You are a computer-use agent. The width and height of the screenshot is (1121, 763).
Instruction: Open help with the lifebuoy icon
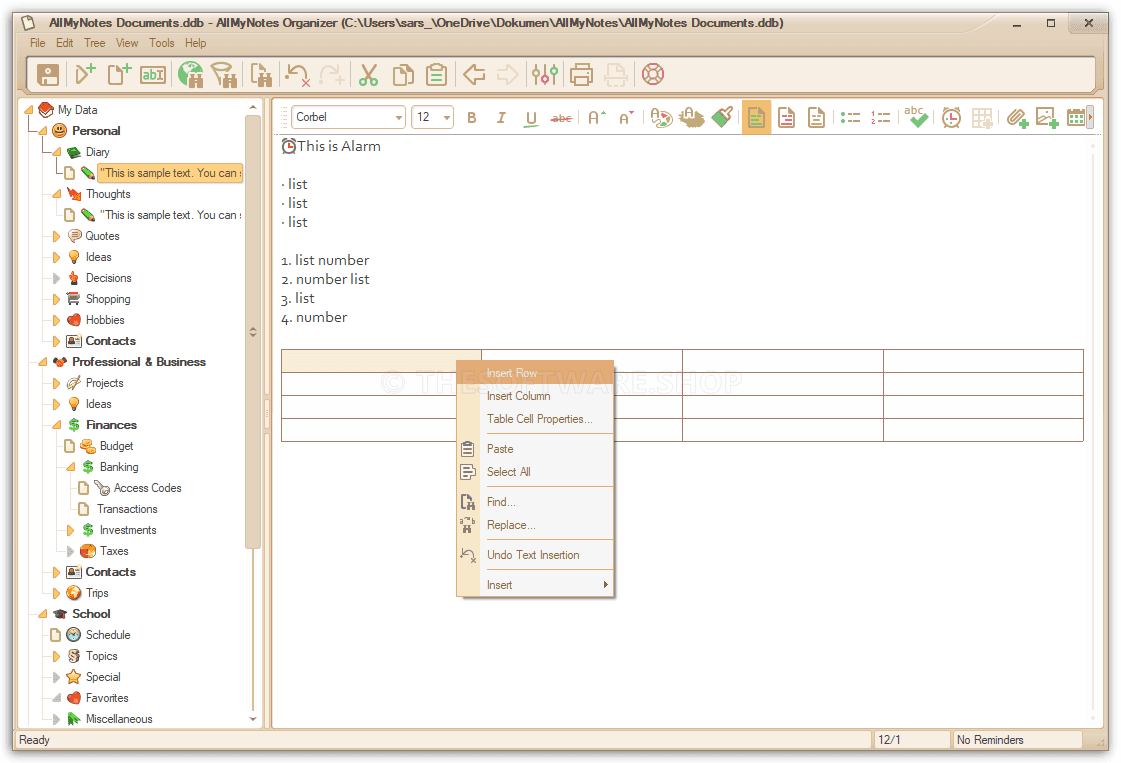point(653,74)
